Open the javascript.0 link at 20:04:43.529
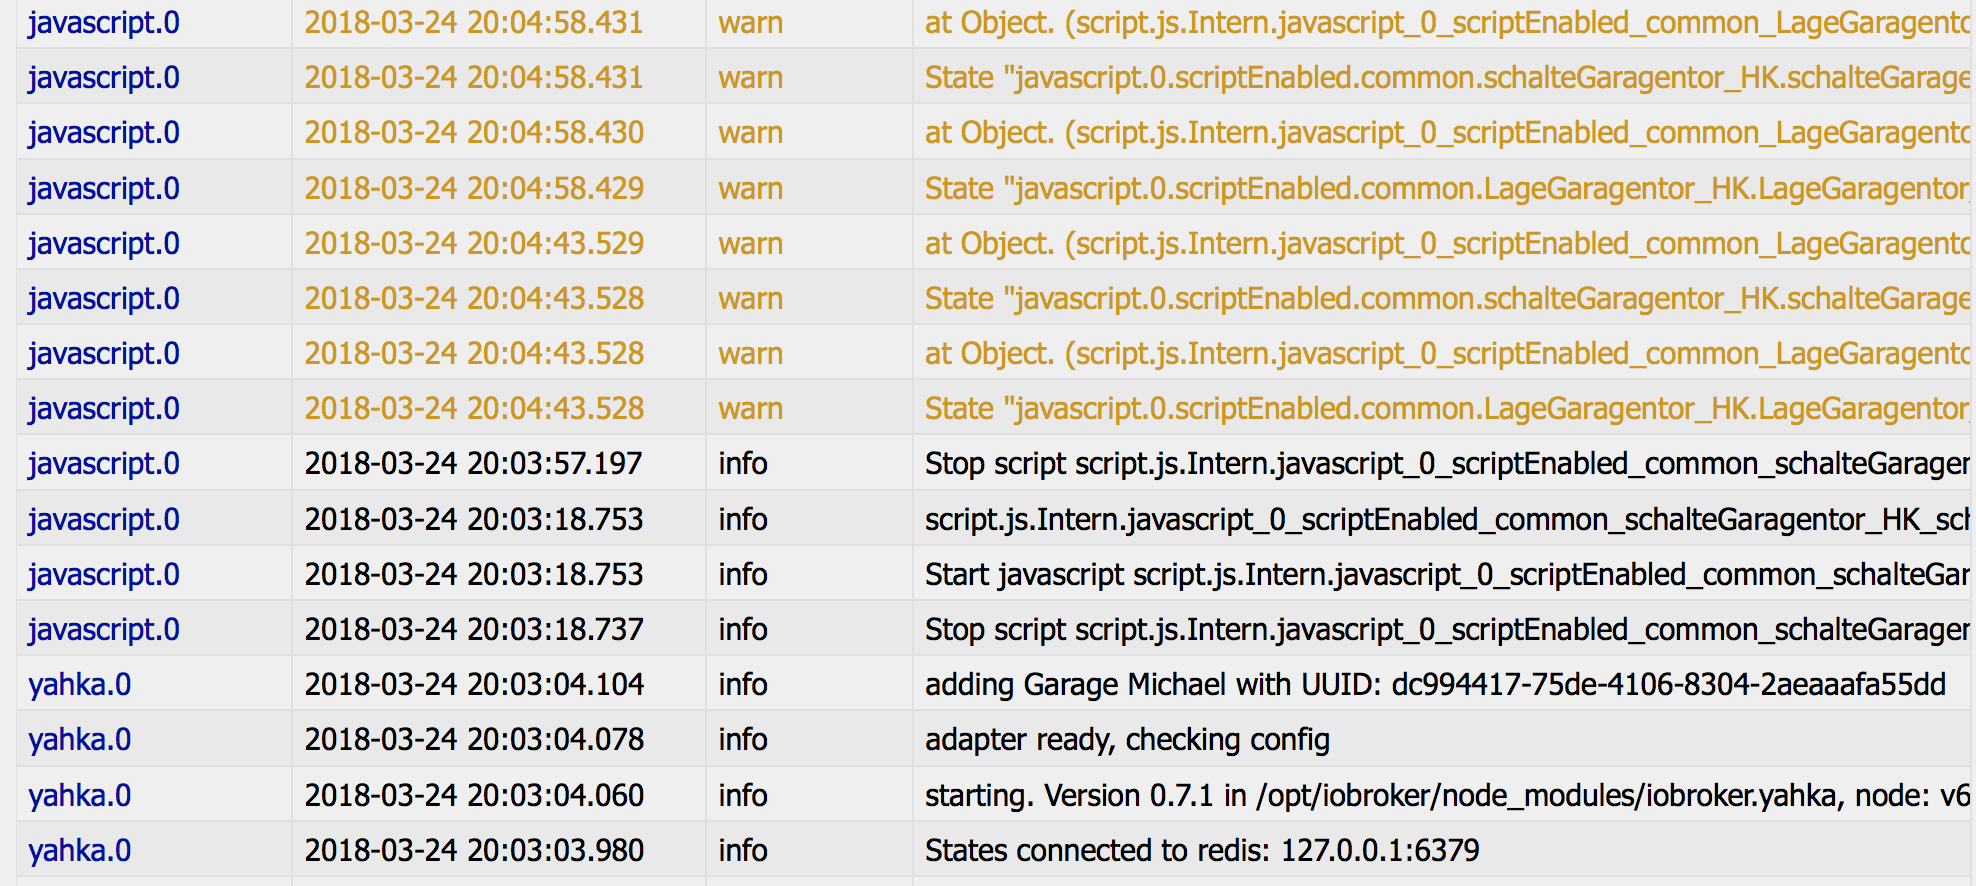 (104, 244)
